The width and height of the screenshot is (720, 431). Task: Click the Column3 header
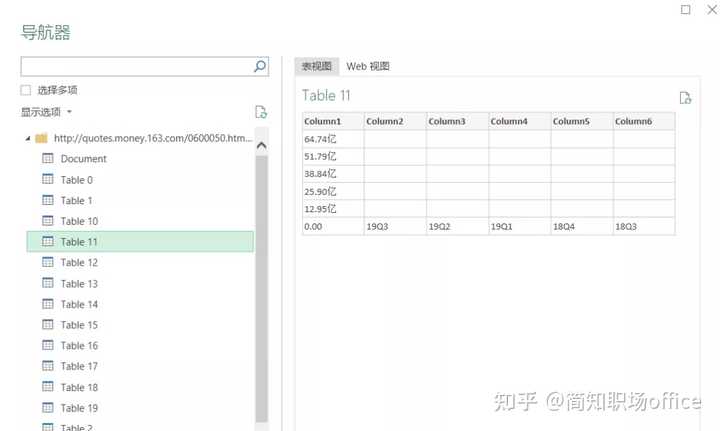pos(457,121)
